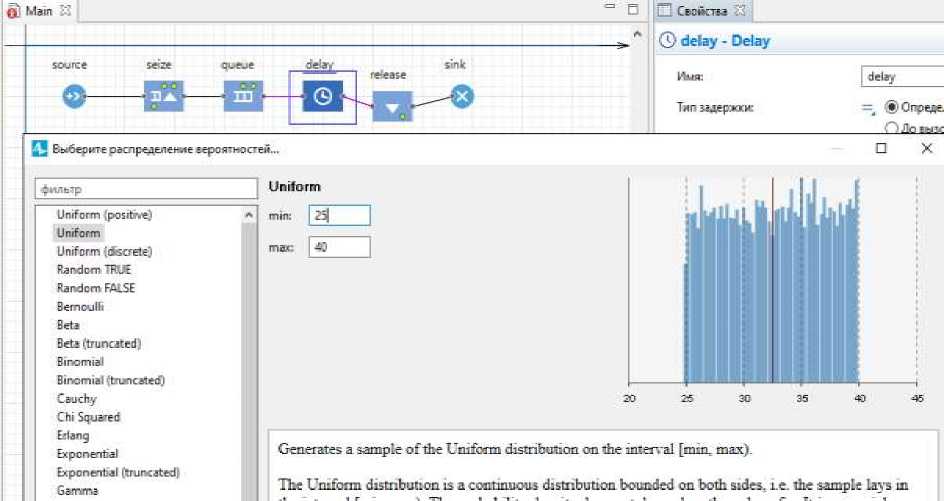Select the source block icon on canvas
The height and width of the screenshot is (501, 944).
pos(74,96)
